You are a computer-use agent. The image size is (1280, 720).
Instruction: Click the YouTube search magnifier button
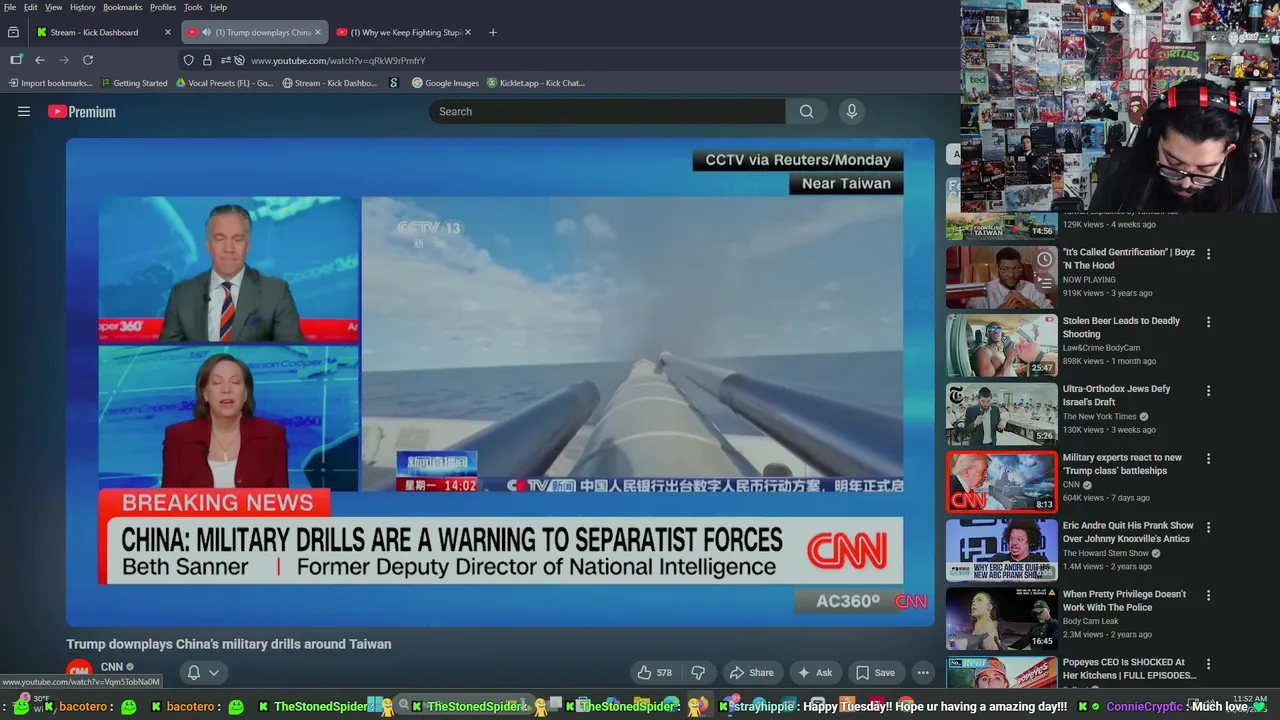pyautogui.click(x=806, y=112)
